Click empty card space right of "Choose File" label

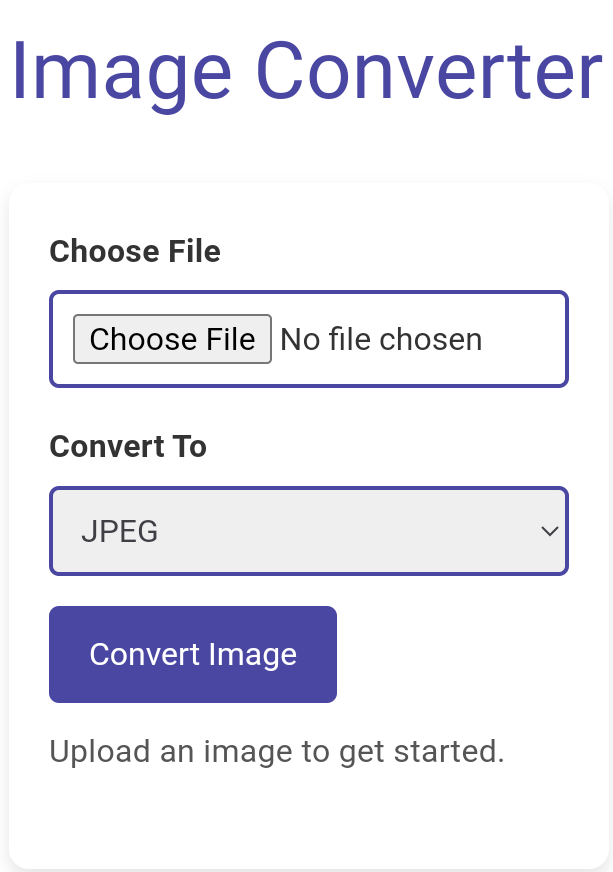pyautogui.click(x=400, y=251)
